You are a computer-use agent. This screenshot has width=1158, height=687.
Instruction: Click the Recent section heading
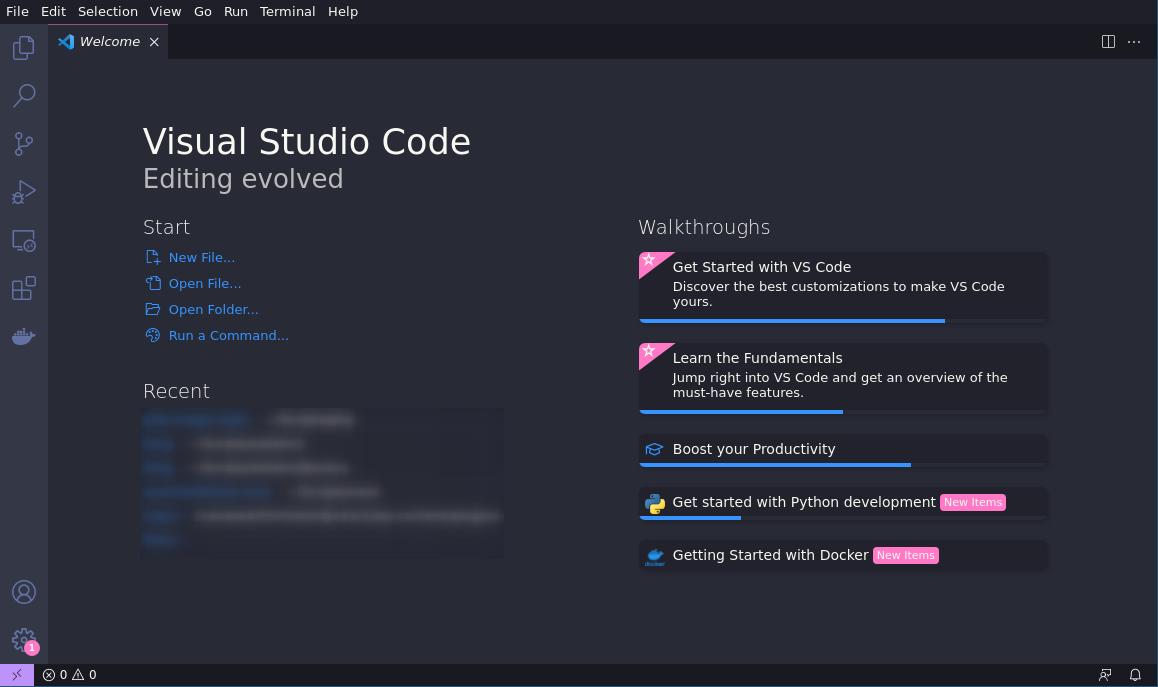(177, 391)
